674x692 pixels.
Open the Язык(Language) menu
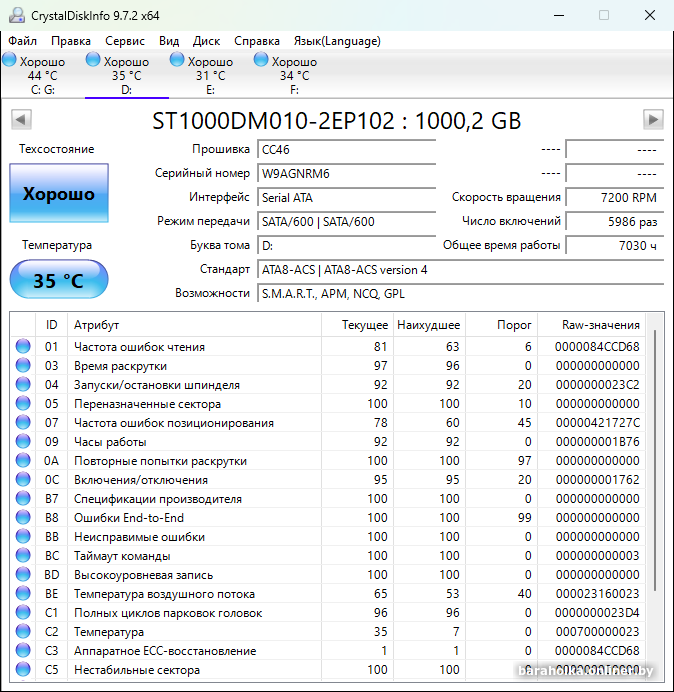point(337,41)
